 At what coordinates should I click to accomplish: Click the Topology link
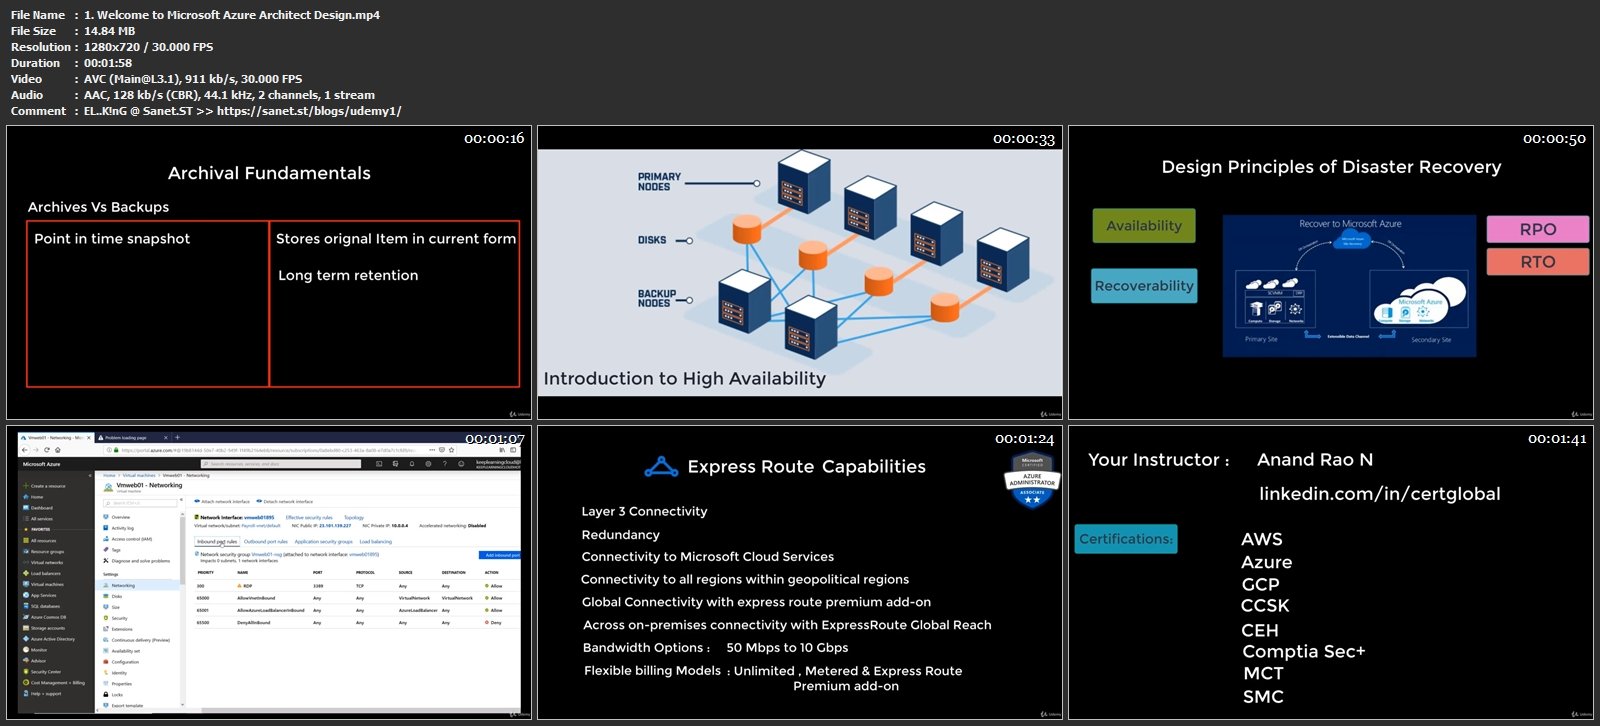(x=354, y=517)
